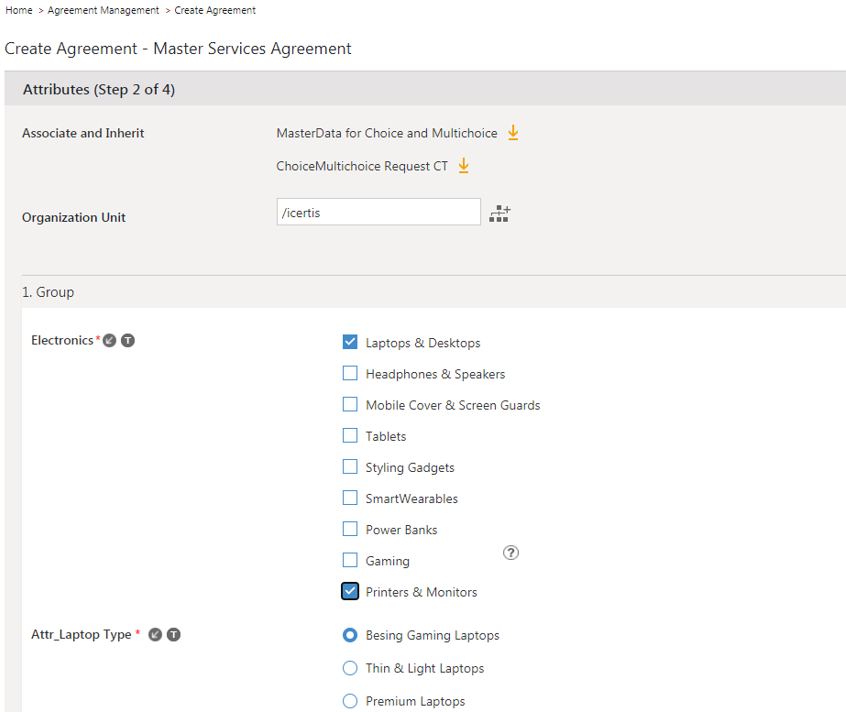Choose the Premium Laptops radio option
The image size is (846, 712).
click(350, 701)
